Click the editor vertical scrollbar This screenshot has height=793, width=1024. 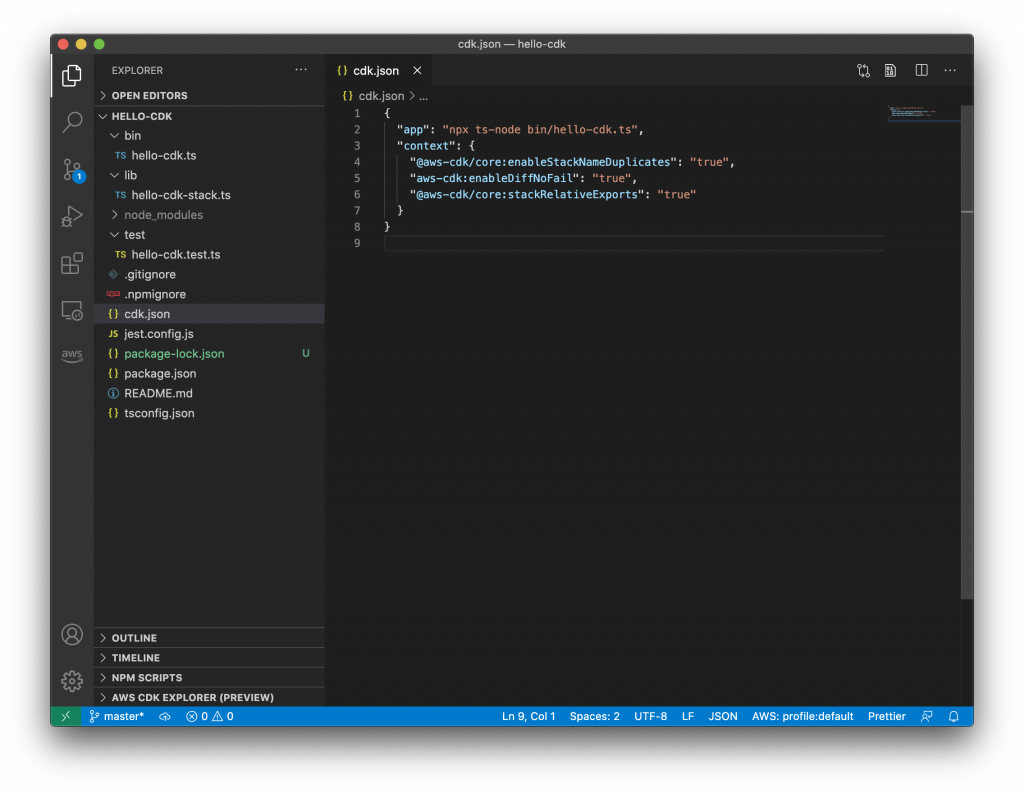(967, 351)
